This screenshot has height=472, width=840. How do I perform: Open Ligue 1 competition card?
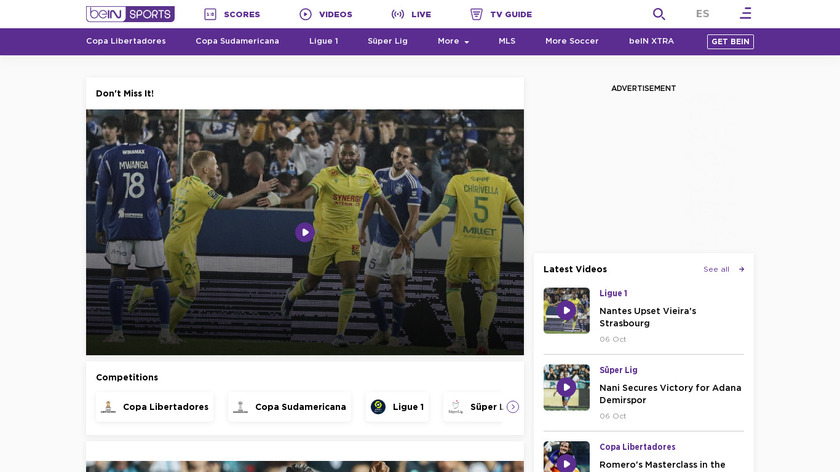click(x=397, y=407)
